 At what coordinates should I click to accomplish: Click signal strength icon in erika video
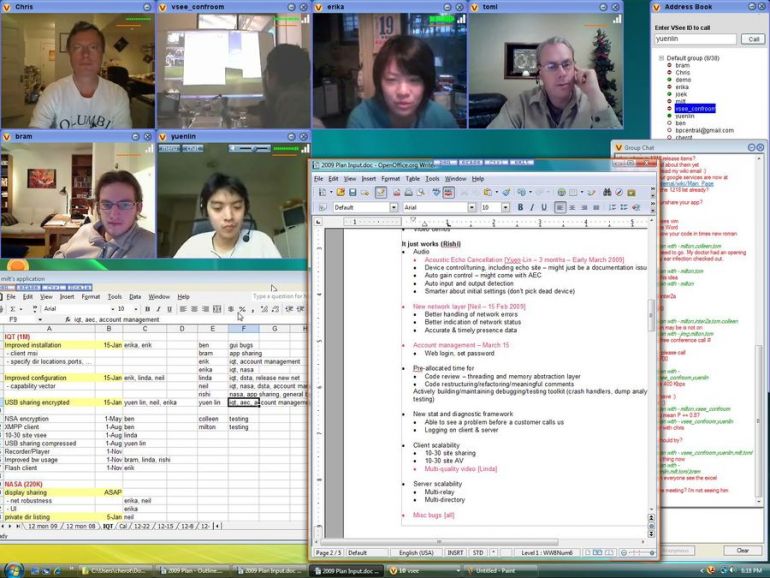[x=461, y=19]
